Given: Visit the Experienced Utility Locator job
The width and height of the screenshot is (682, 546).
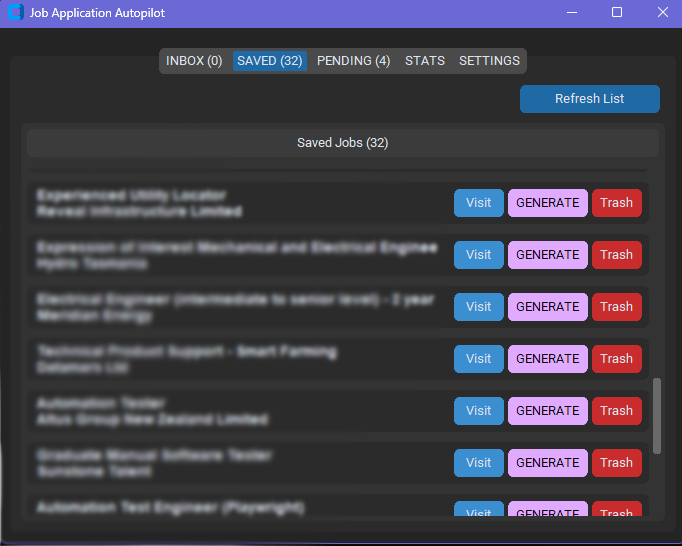Looking at the screenshot, I should (x=479, y=203).
